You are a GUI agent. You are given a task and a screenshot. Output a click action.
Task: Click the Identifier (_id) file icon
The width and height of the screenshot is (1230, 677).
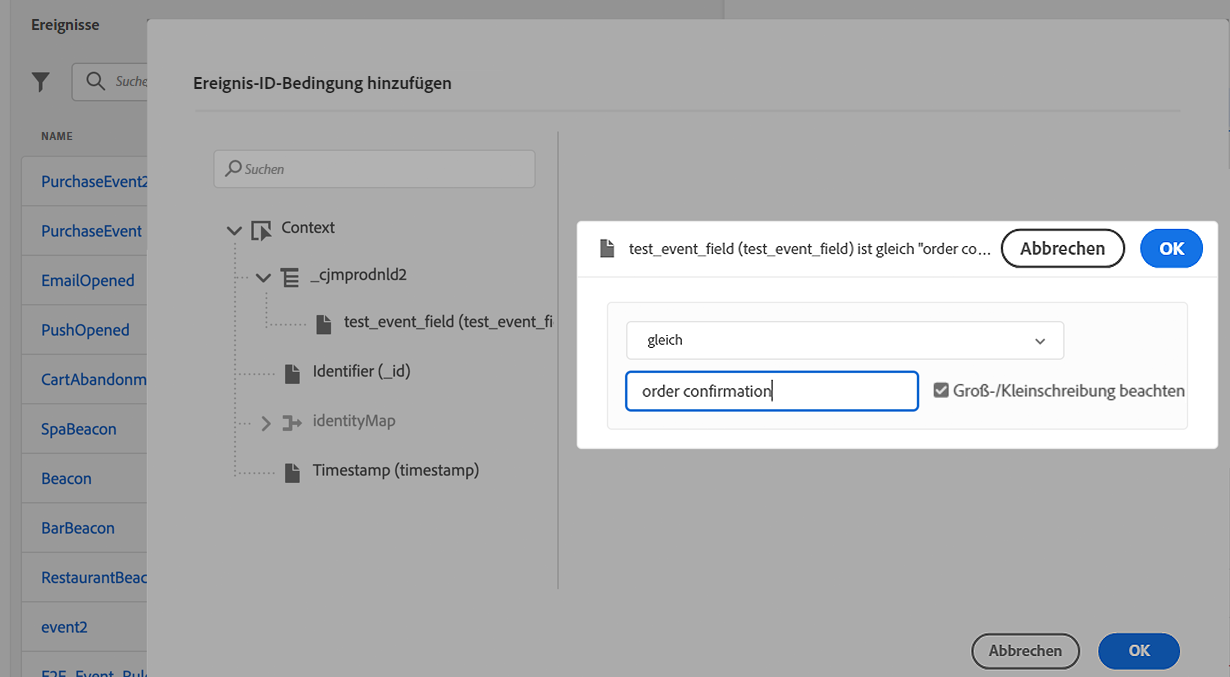[292, 373]
